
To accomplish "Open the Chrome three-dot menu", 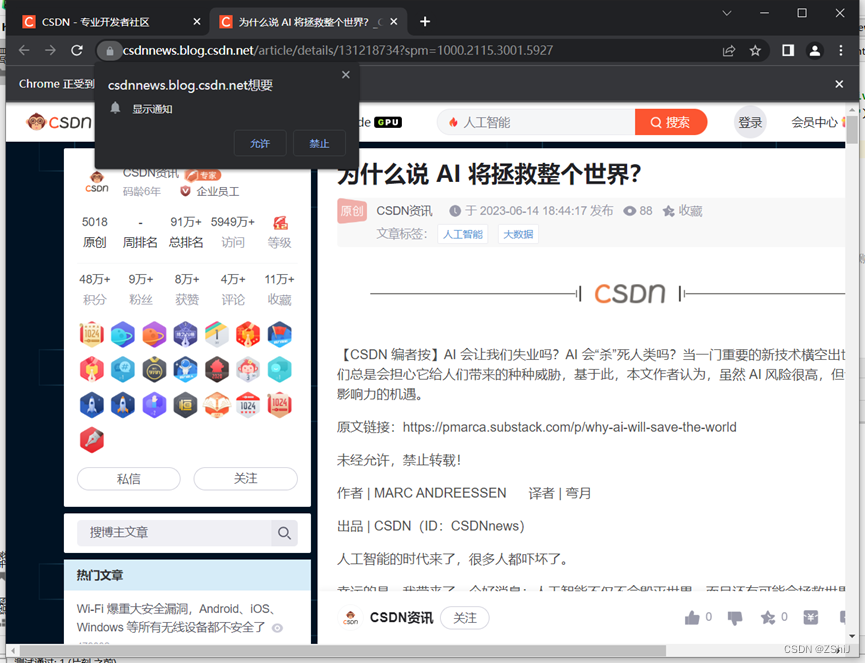I will [840, 51].
